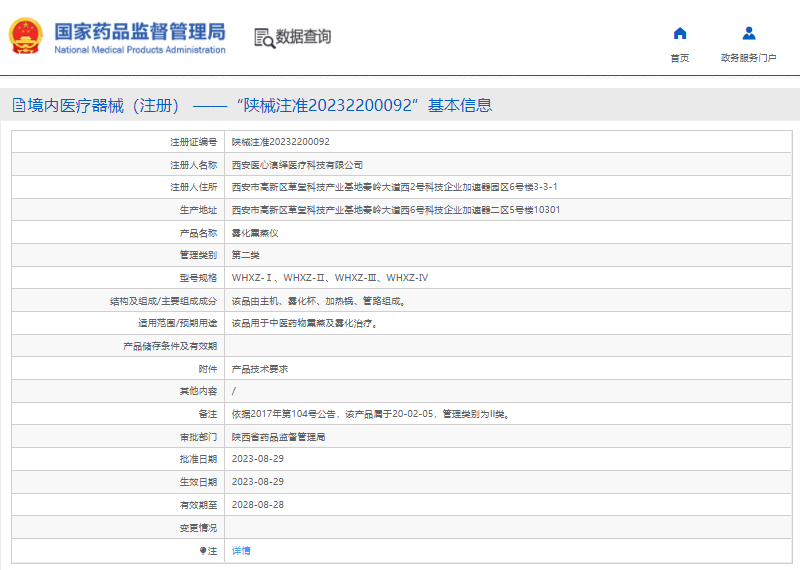Click the 注册人名称 row label
Viewport: 800px width, 570px height.
pos(193,165)
